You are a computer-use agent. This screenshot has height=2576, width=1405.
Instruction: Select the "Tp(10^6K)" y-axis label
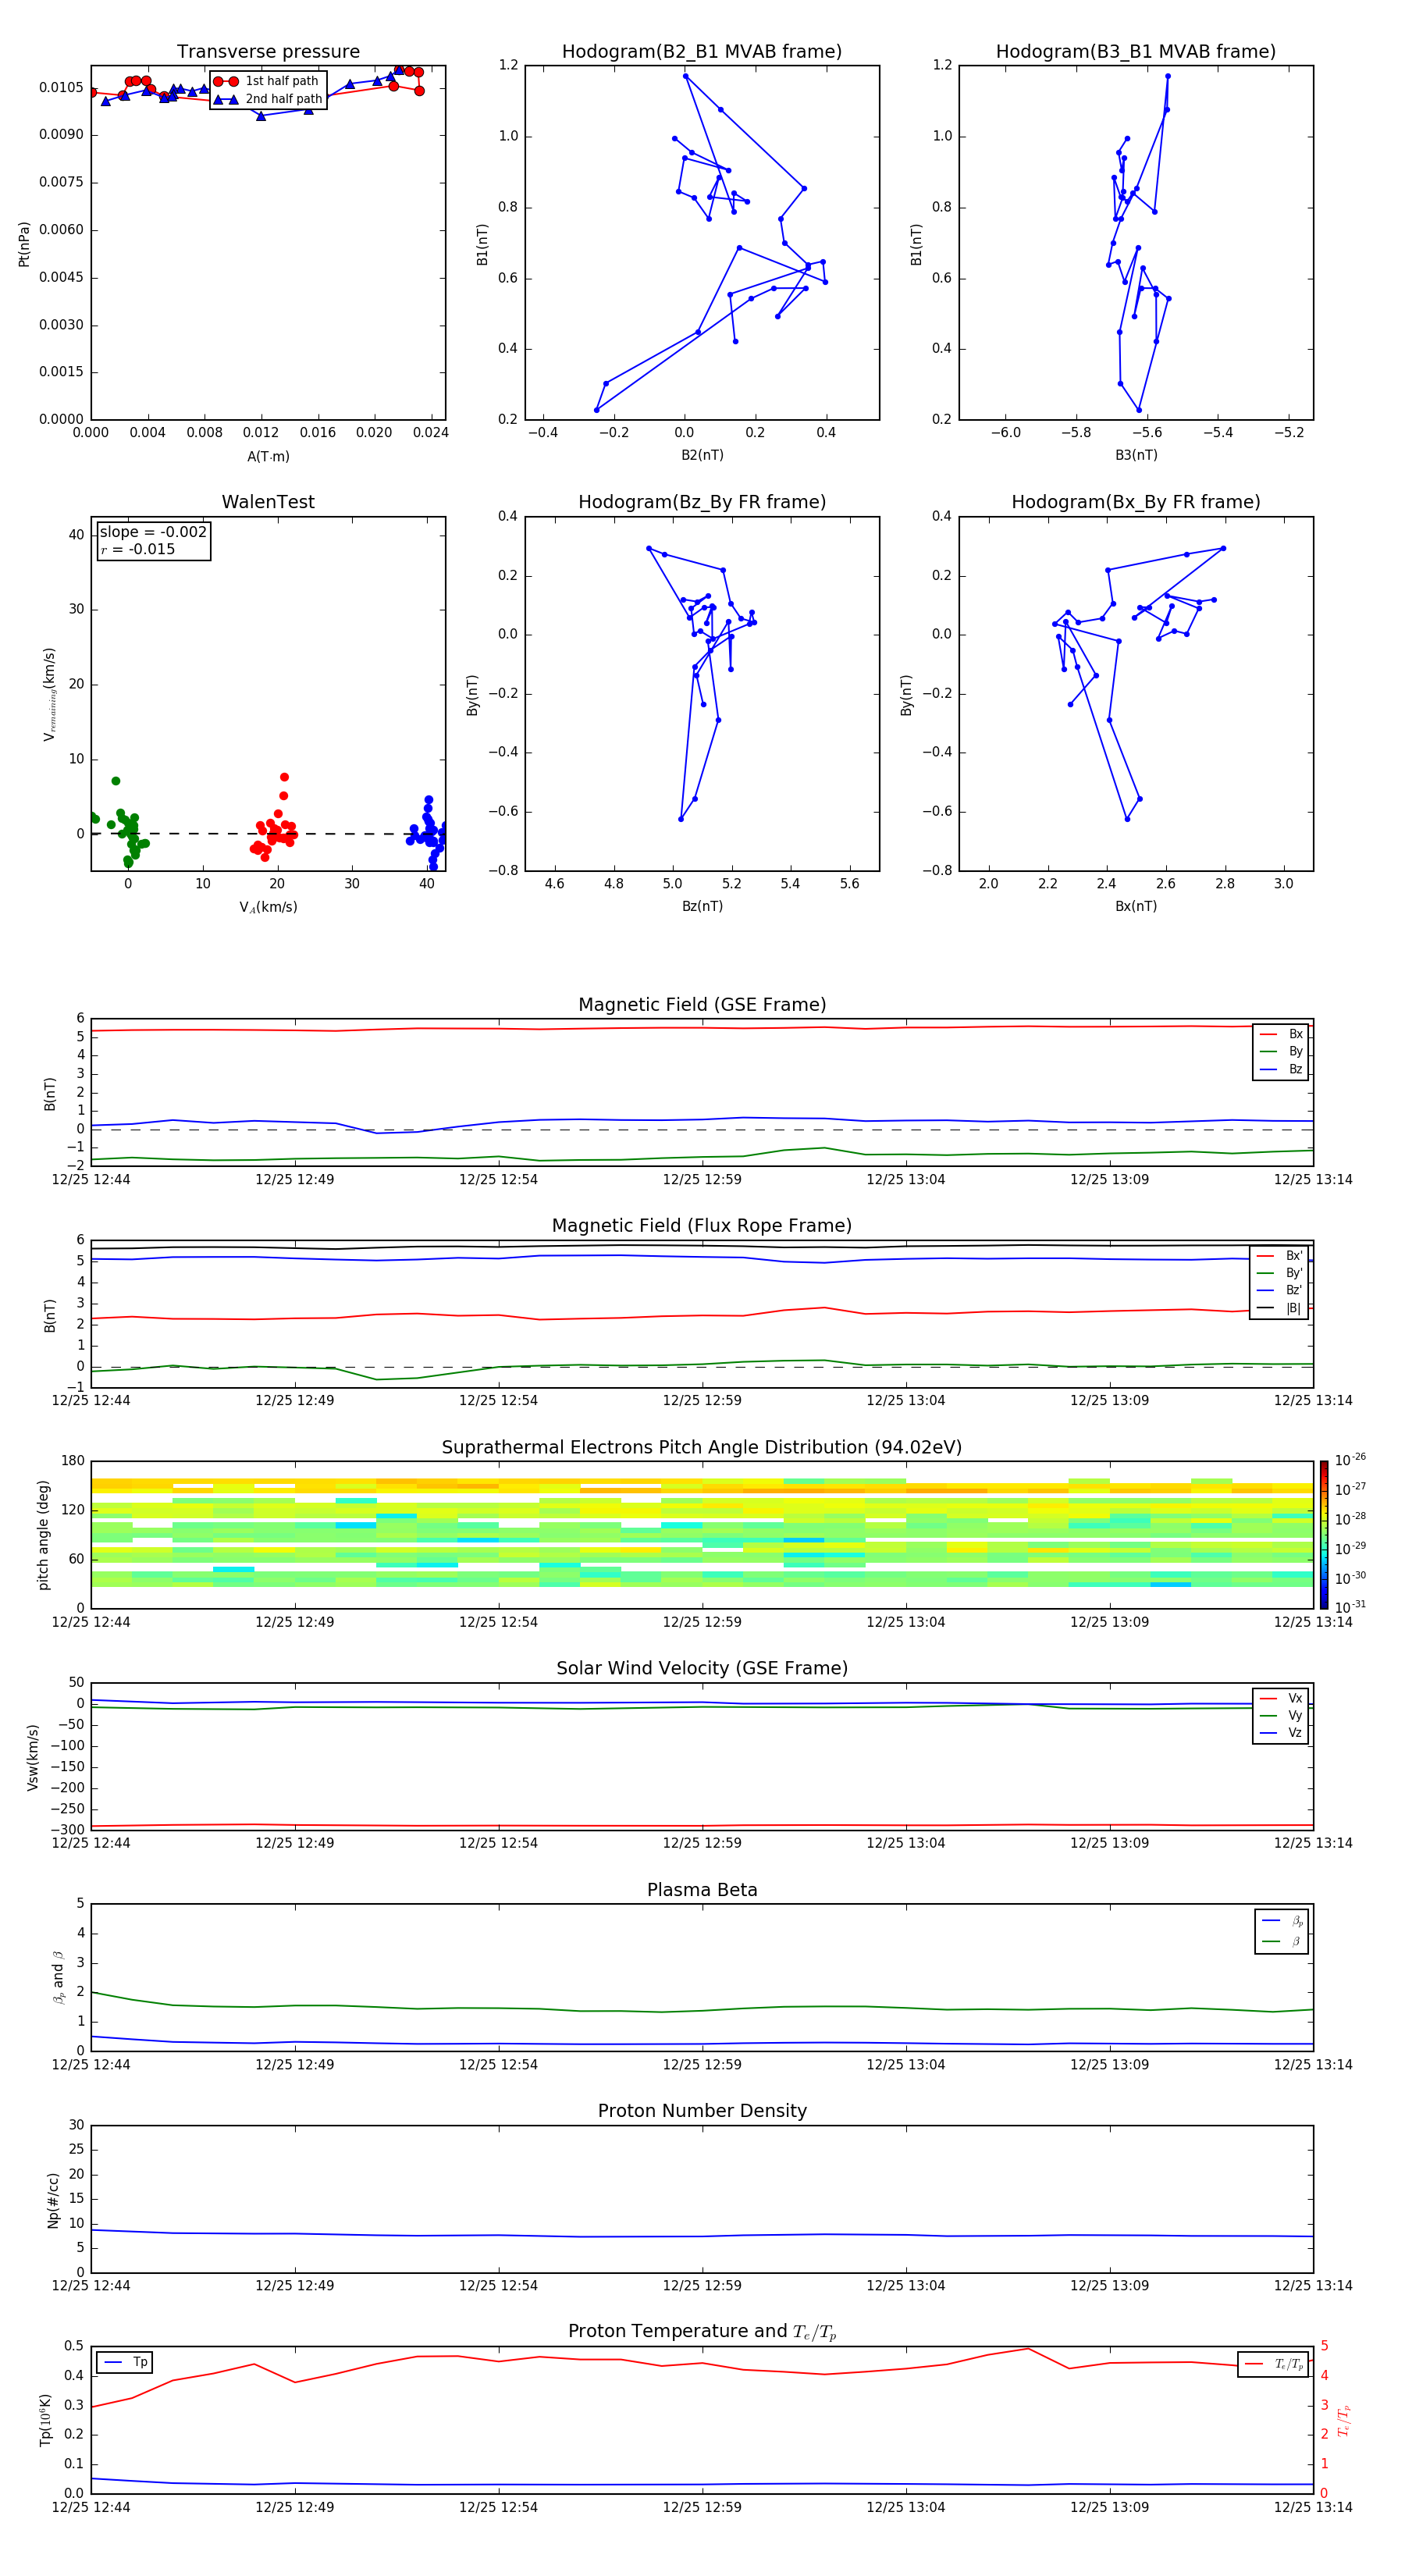click(x=45, y=2420)
